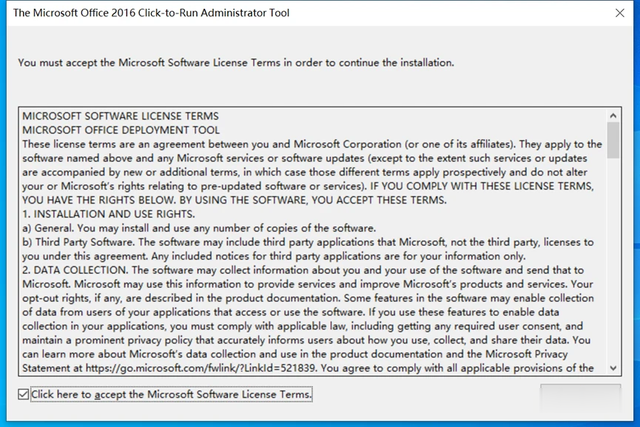This screenshot has height=427, width=640.
Task: Click the dialog title bar text
Action: tap(151, 13)
